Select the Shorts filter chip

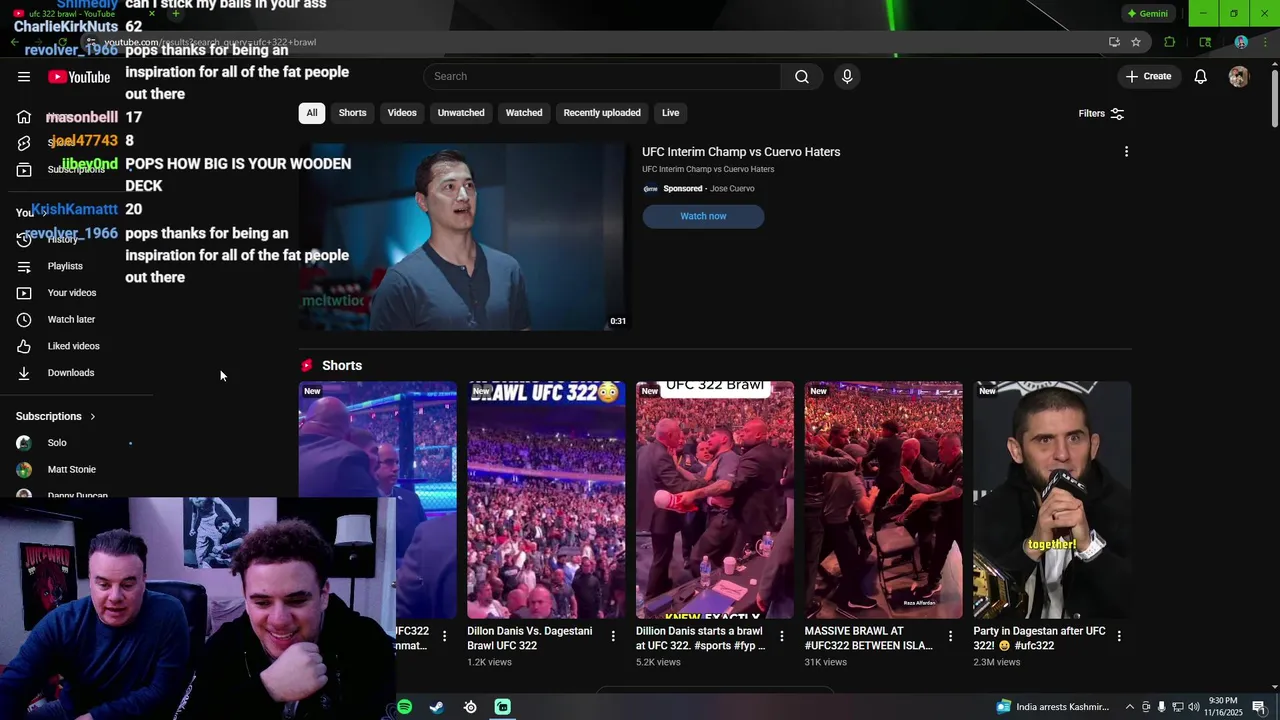352,113
